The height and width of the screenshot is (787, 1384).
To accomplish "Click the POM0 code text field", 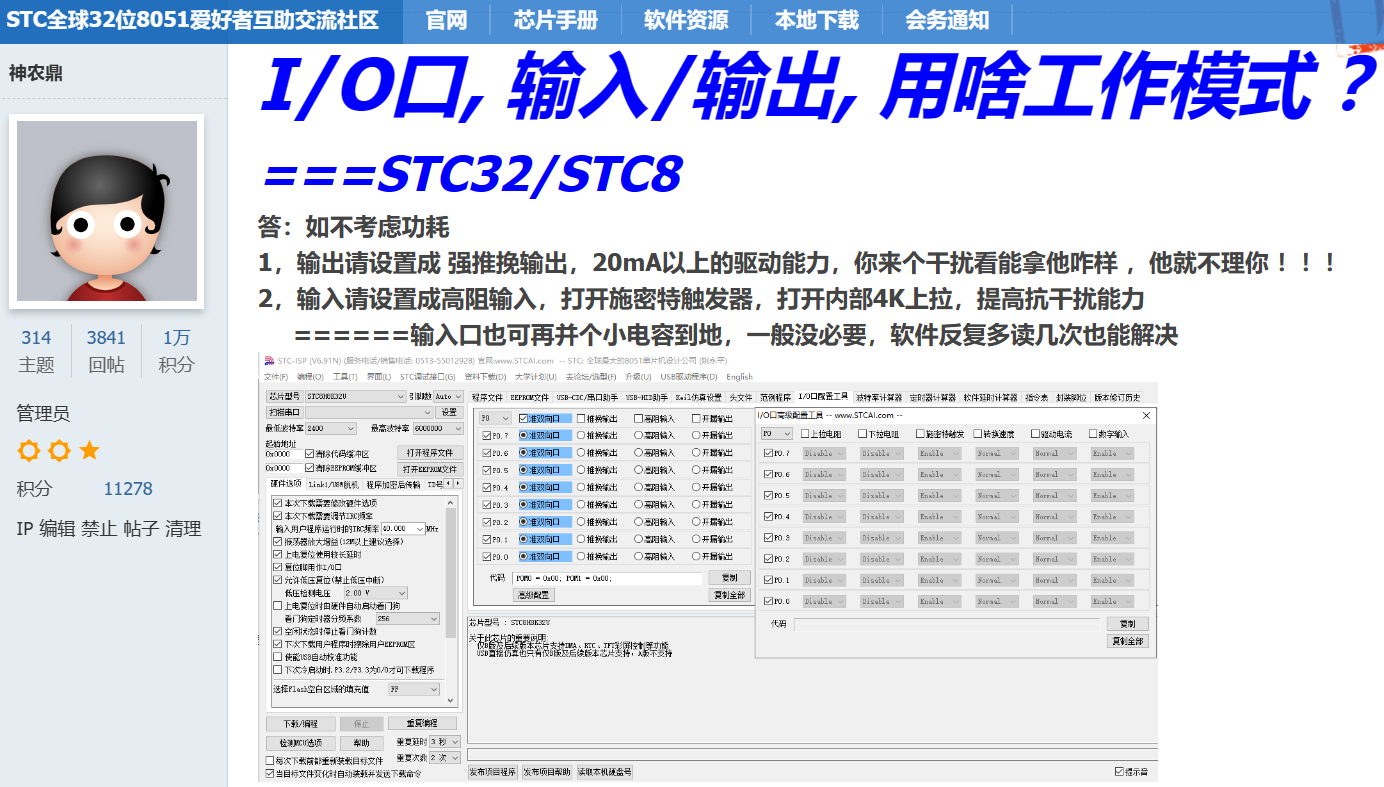I will [x=607, y=578].
